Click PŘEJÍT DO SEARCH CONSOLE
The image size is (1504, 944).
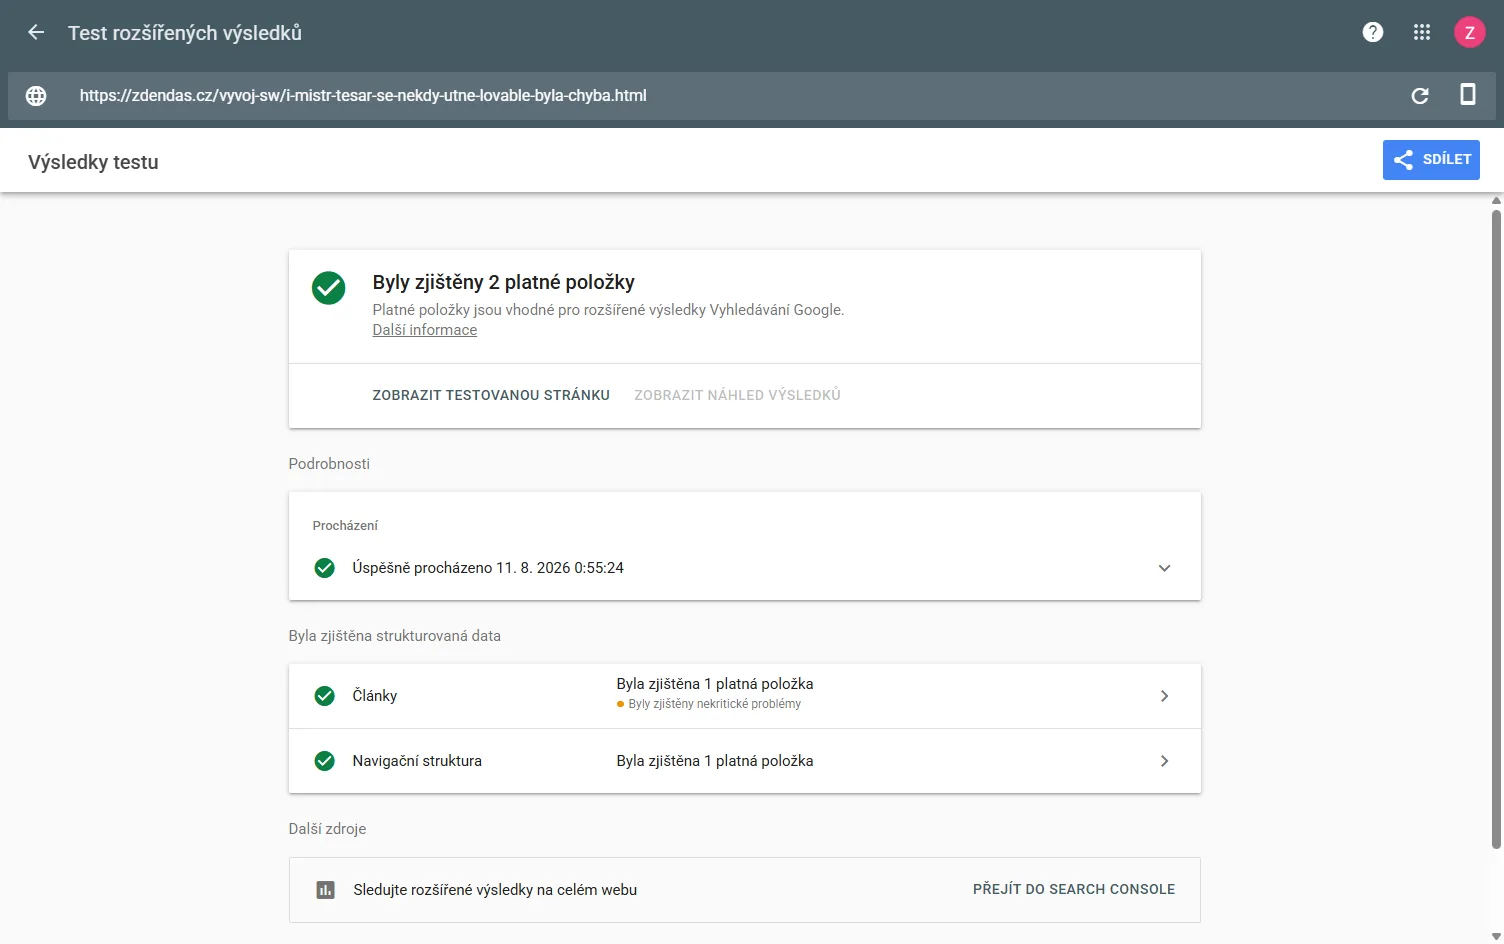click(x=1074, y=889)
